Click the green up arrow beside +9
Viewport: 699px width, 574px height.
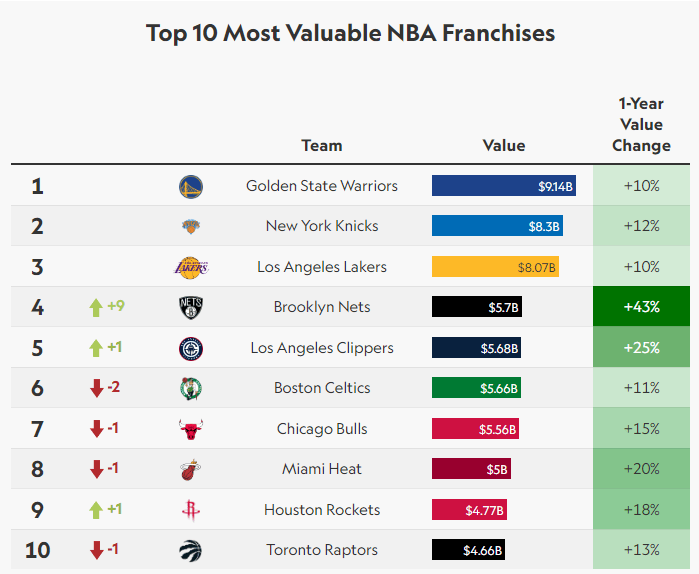point(96,308)
